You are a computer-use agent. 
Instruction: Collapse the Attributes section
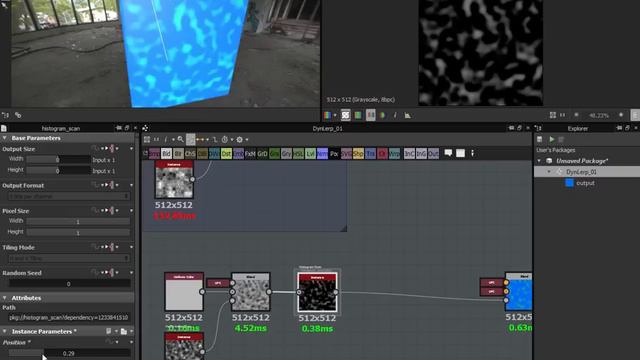click(x=4, y=298)
